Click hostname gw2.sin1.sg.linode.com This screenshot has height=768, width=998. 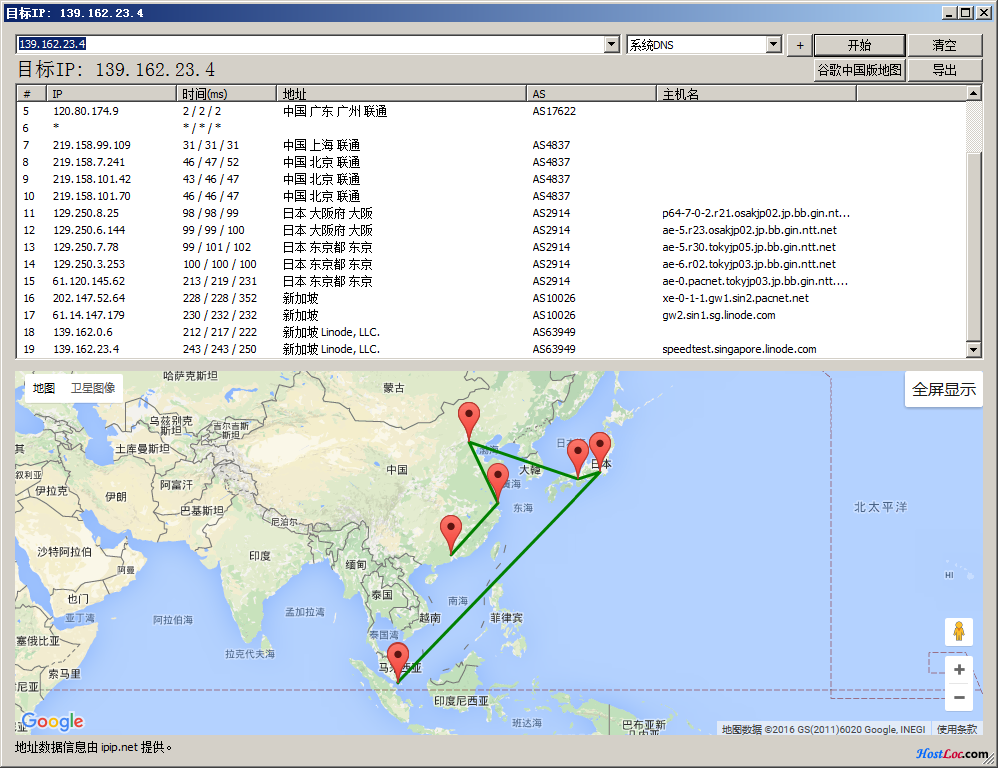pos(719,315)
